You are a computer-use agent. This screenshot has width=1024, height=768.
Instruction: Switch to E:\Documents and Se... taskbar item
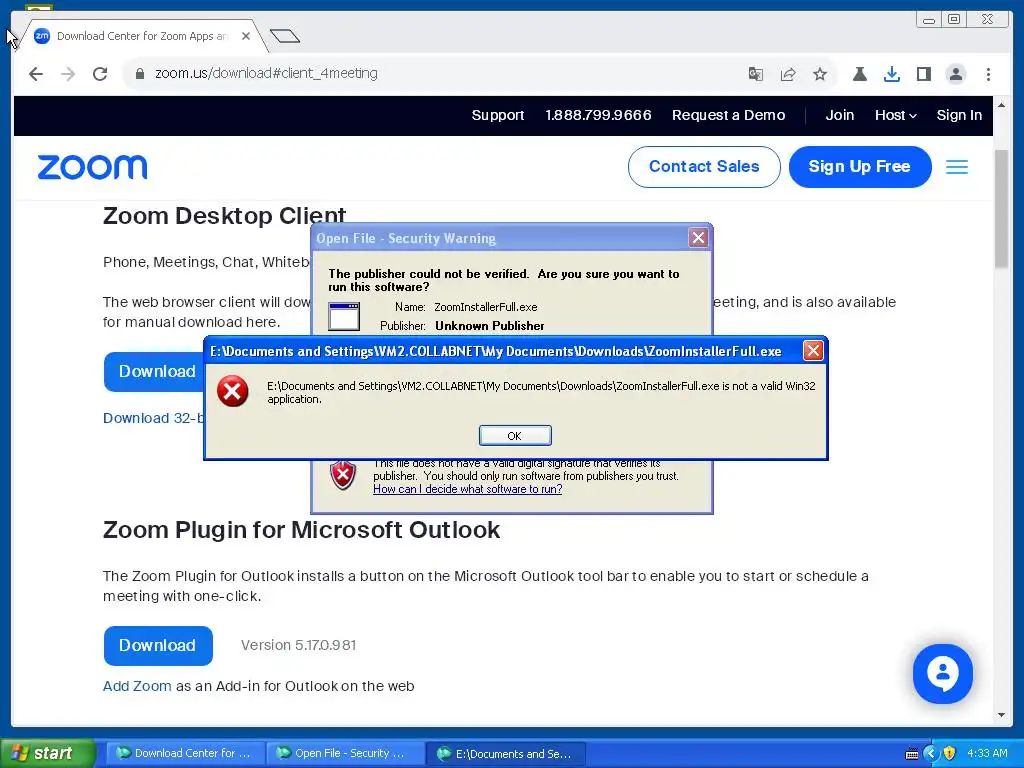click(x=506, y=754)
